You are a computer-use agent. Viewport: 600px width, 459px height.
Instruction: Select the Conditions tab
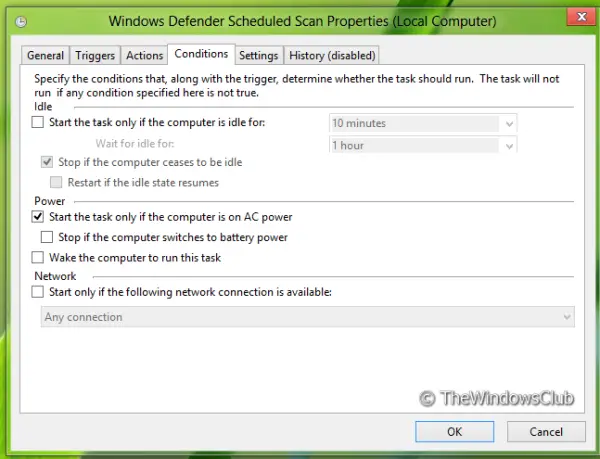pos(201,54)
